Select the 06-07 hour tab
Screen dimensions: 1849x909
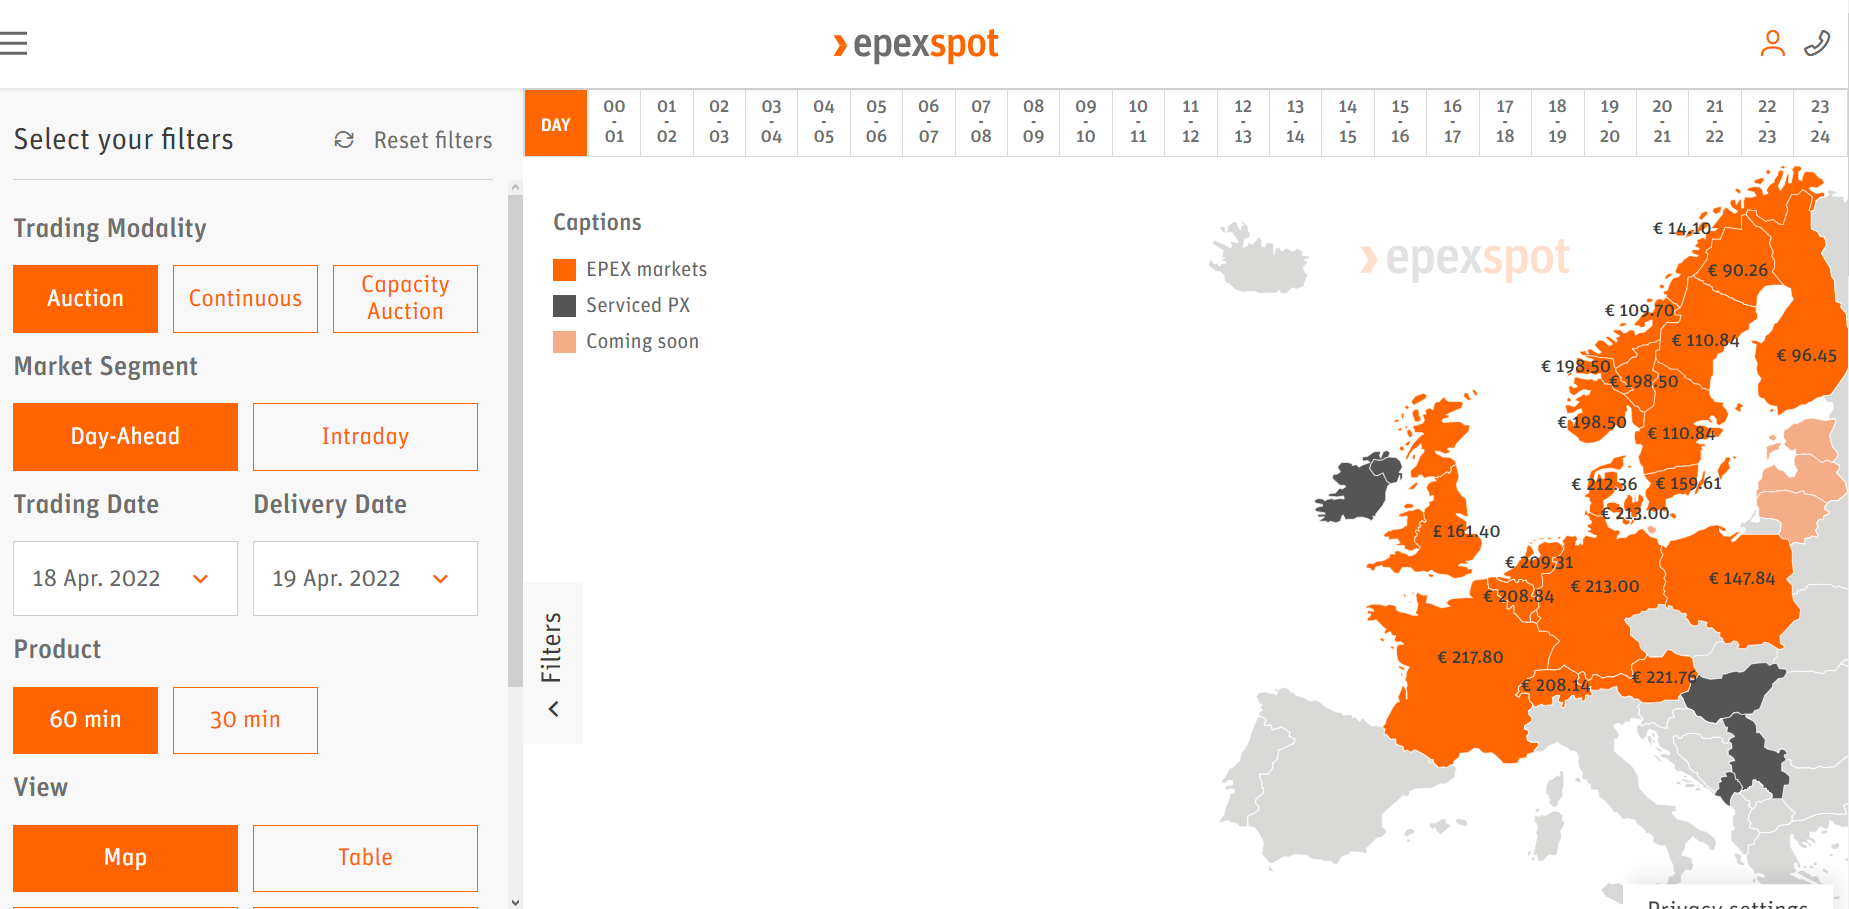click(x=929, y=122)
